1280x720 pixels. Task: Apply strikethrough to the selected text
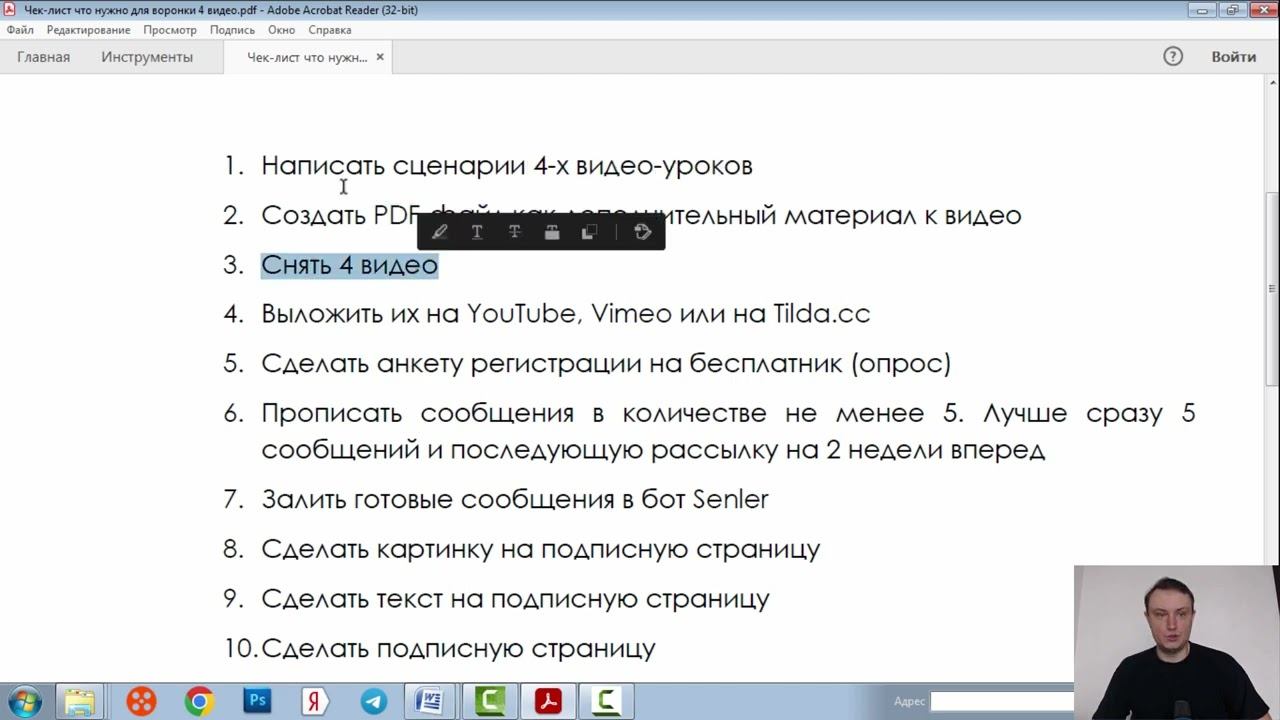(x=514, y=232)
